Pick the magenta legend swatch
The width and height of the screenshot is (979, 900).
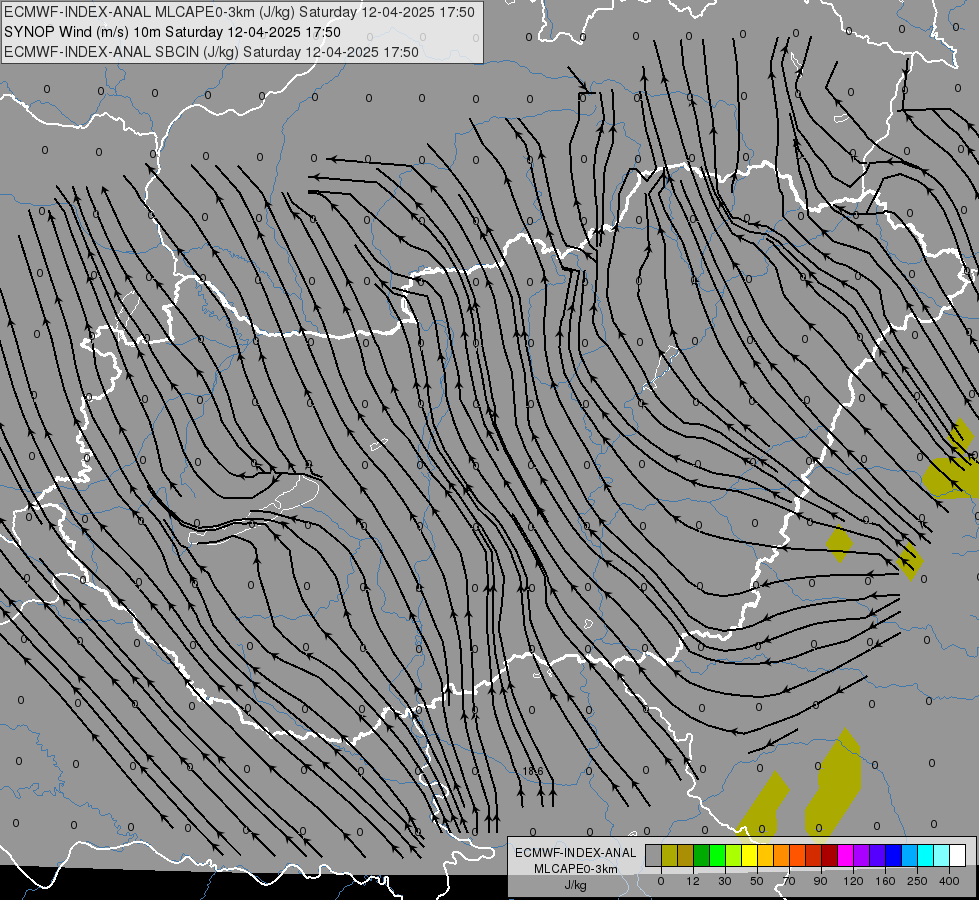point(846,856)
